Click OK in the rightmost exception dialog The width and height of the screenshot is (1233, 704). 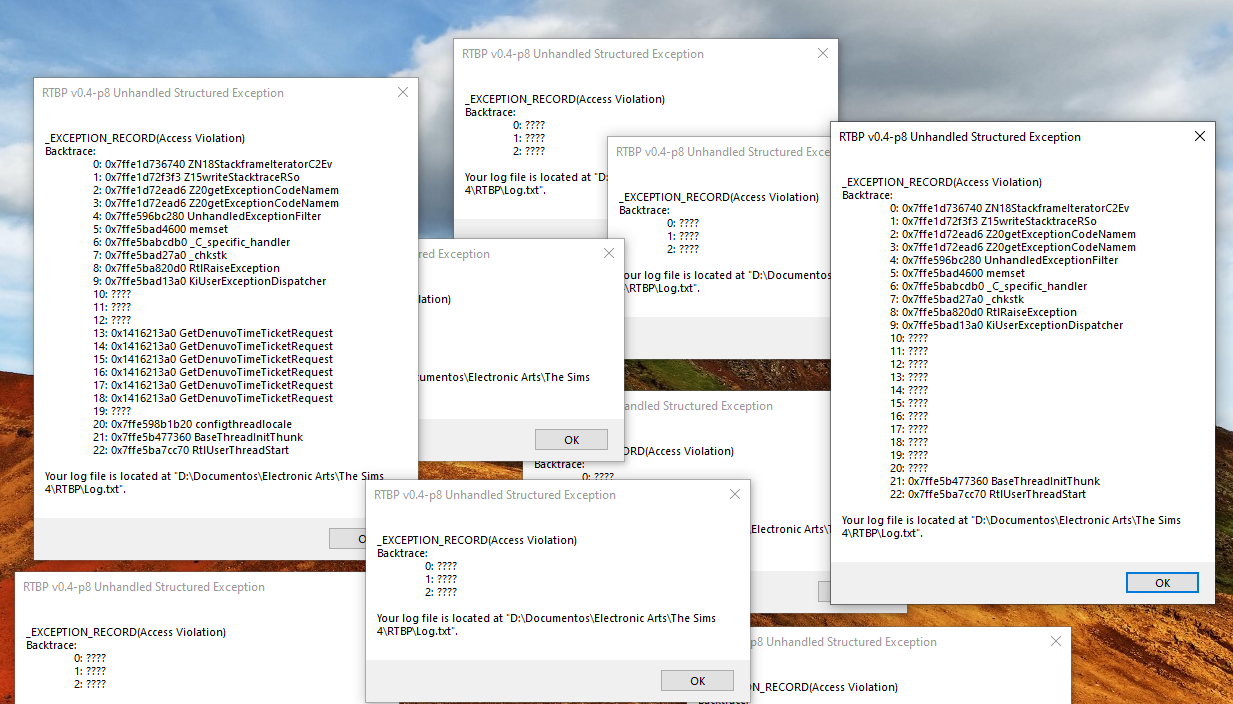point(1161,582)
